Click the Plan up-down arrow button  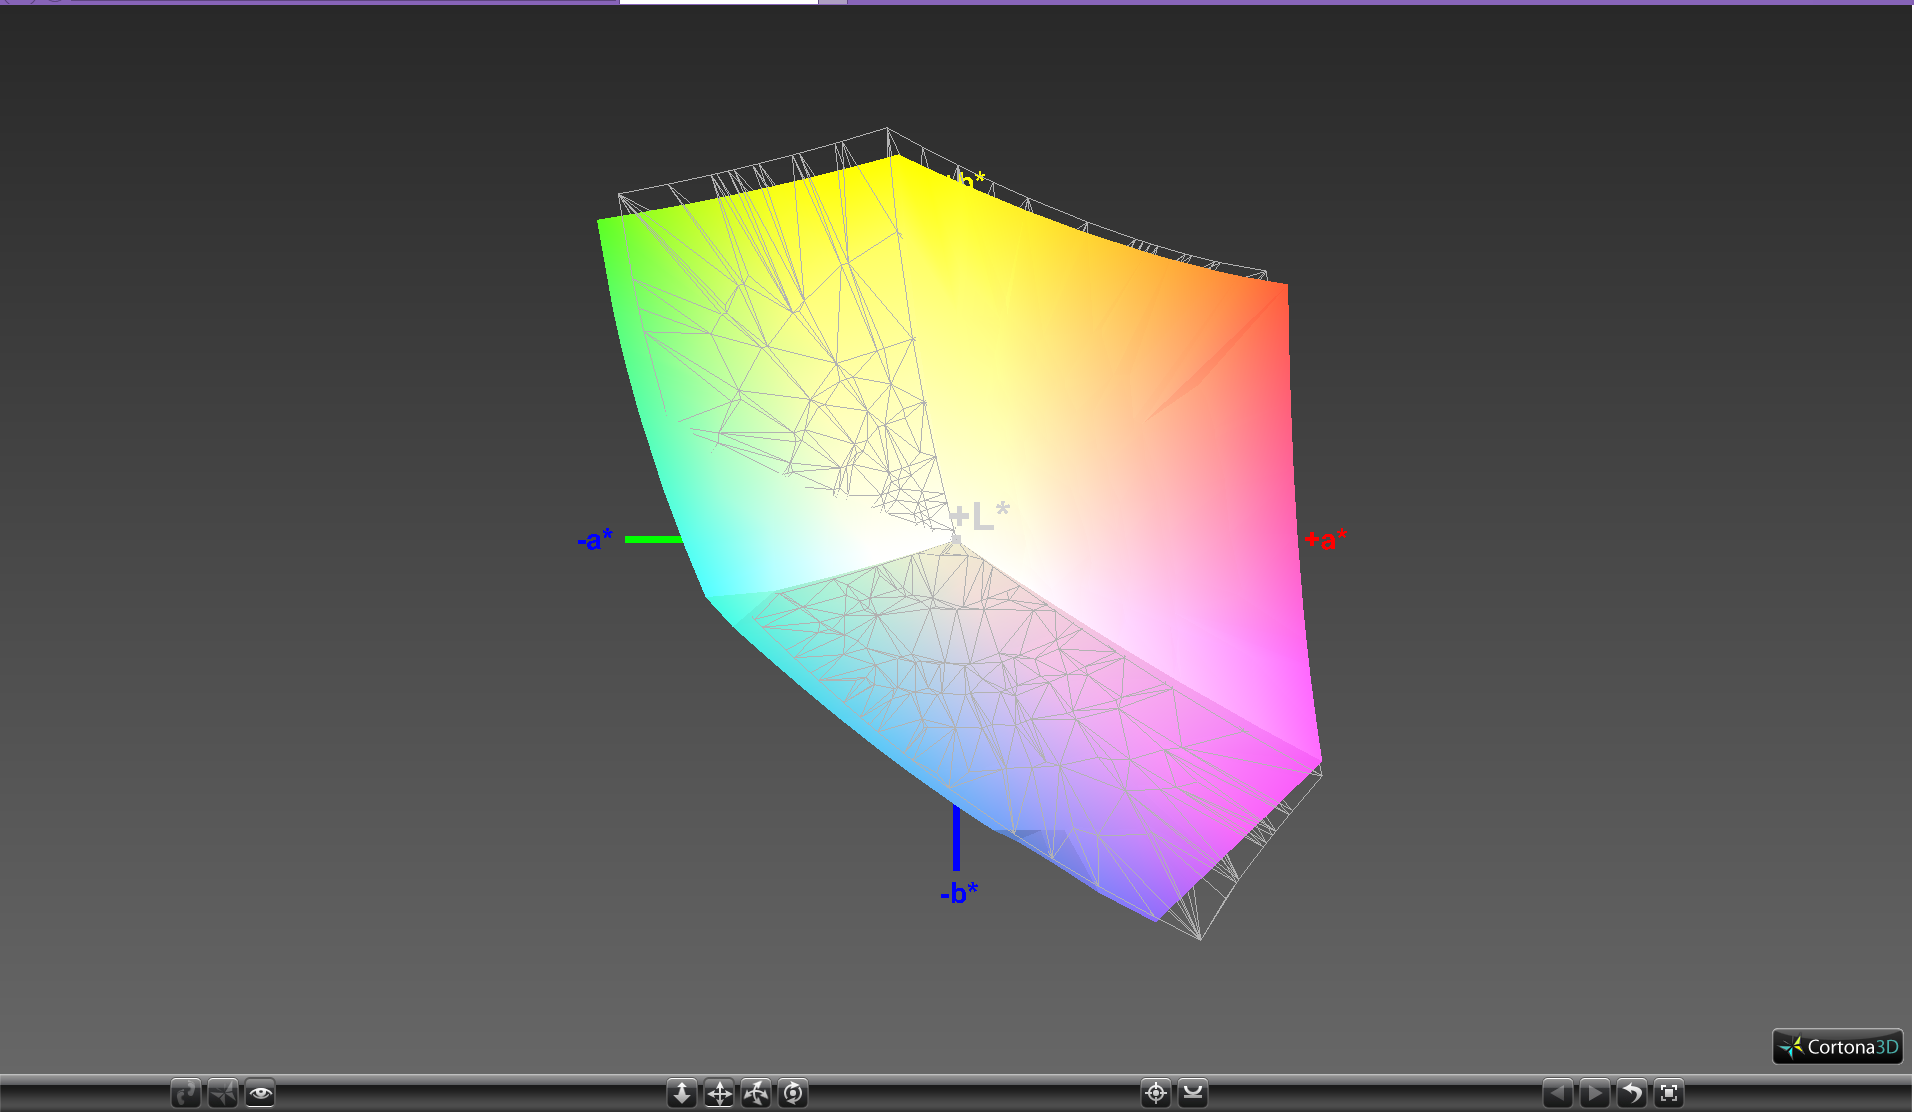click(682, 1093)
